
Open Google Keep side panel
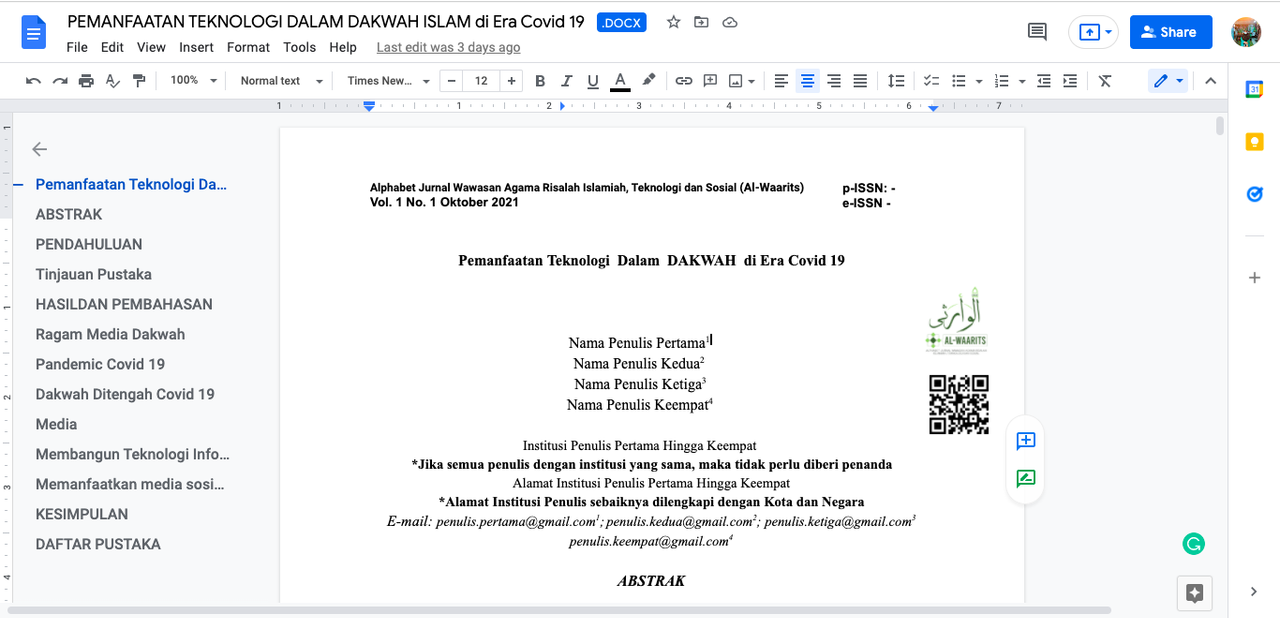coord(1254,142)
